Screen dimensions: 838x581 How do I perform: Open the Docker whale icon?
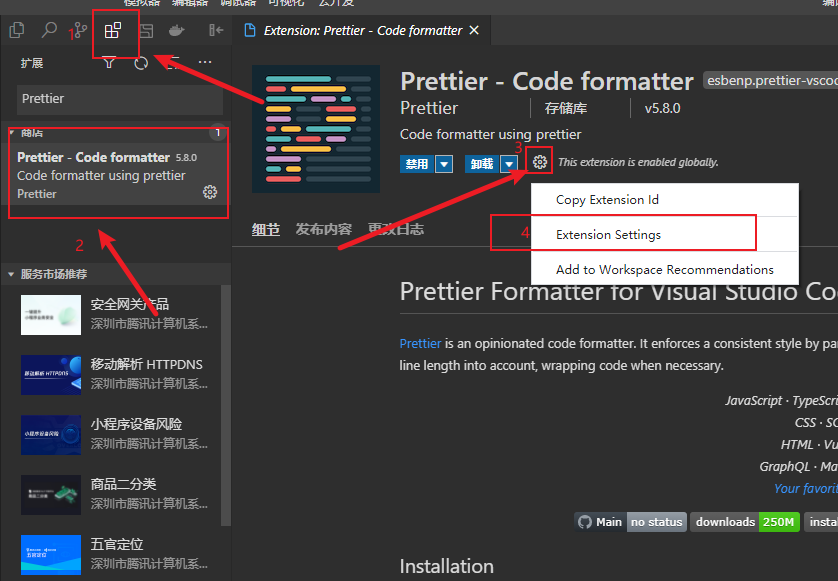(176, 30)
